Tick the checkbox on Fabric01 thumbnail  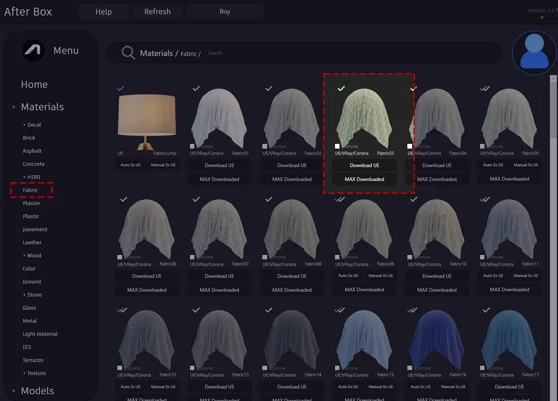coord(192,146)
